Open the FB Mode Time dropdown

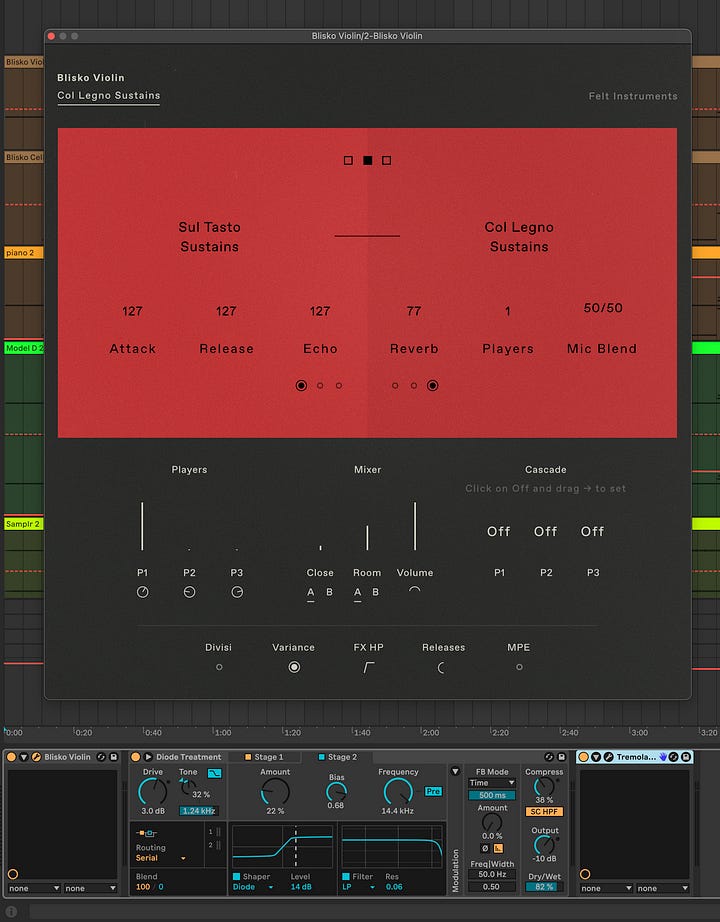[x=492, y=783]
